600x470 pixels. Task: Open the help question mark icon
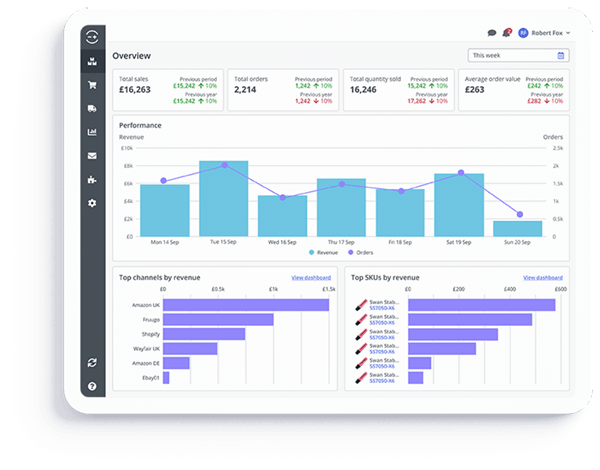pos(92,386)
